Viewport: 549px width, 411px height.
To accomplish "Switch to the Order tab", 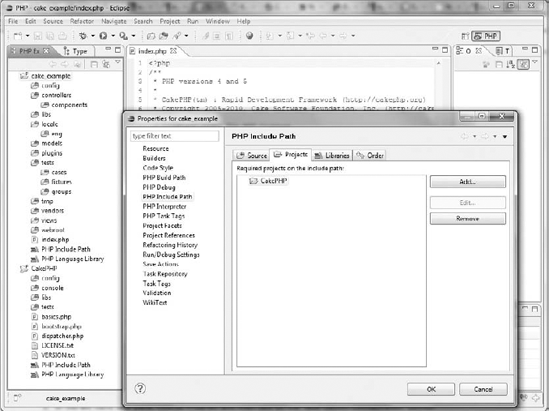I will pyautogui.click(x=370, y=155).
